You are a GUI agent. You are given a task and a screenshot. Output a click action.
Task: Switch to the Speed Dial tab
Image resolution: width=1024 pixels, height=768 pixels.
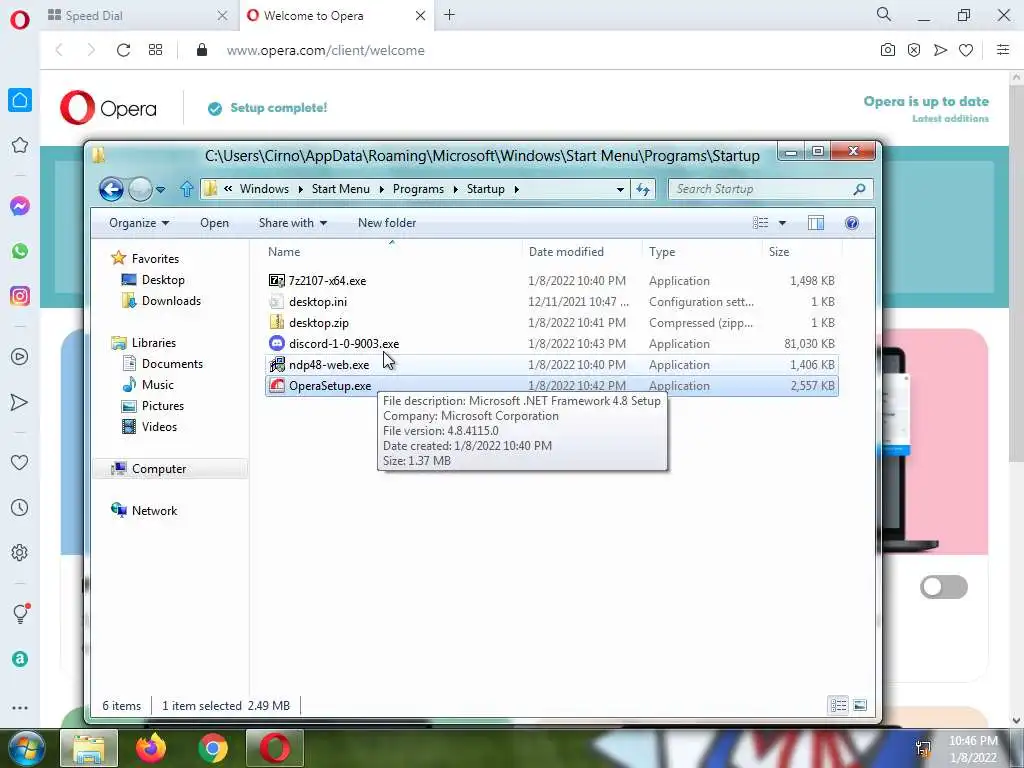[x=137, y=16]
